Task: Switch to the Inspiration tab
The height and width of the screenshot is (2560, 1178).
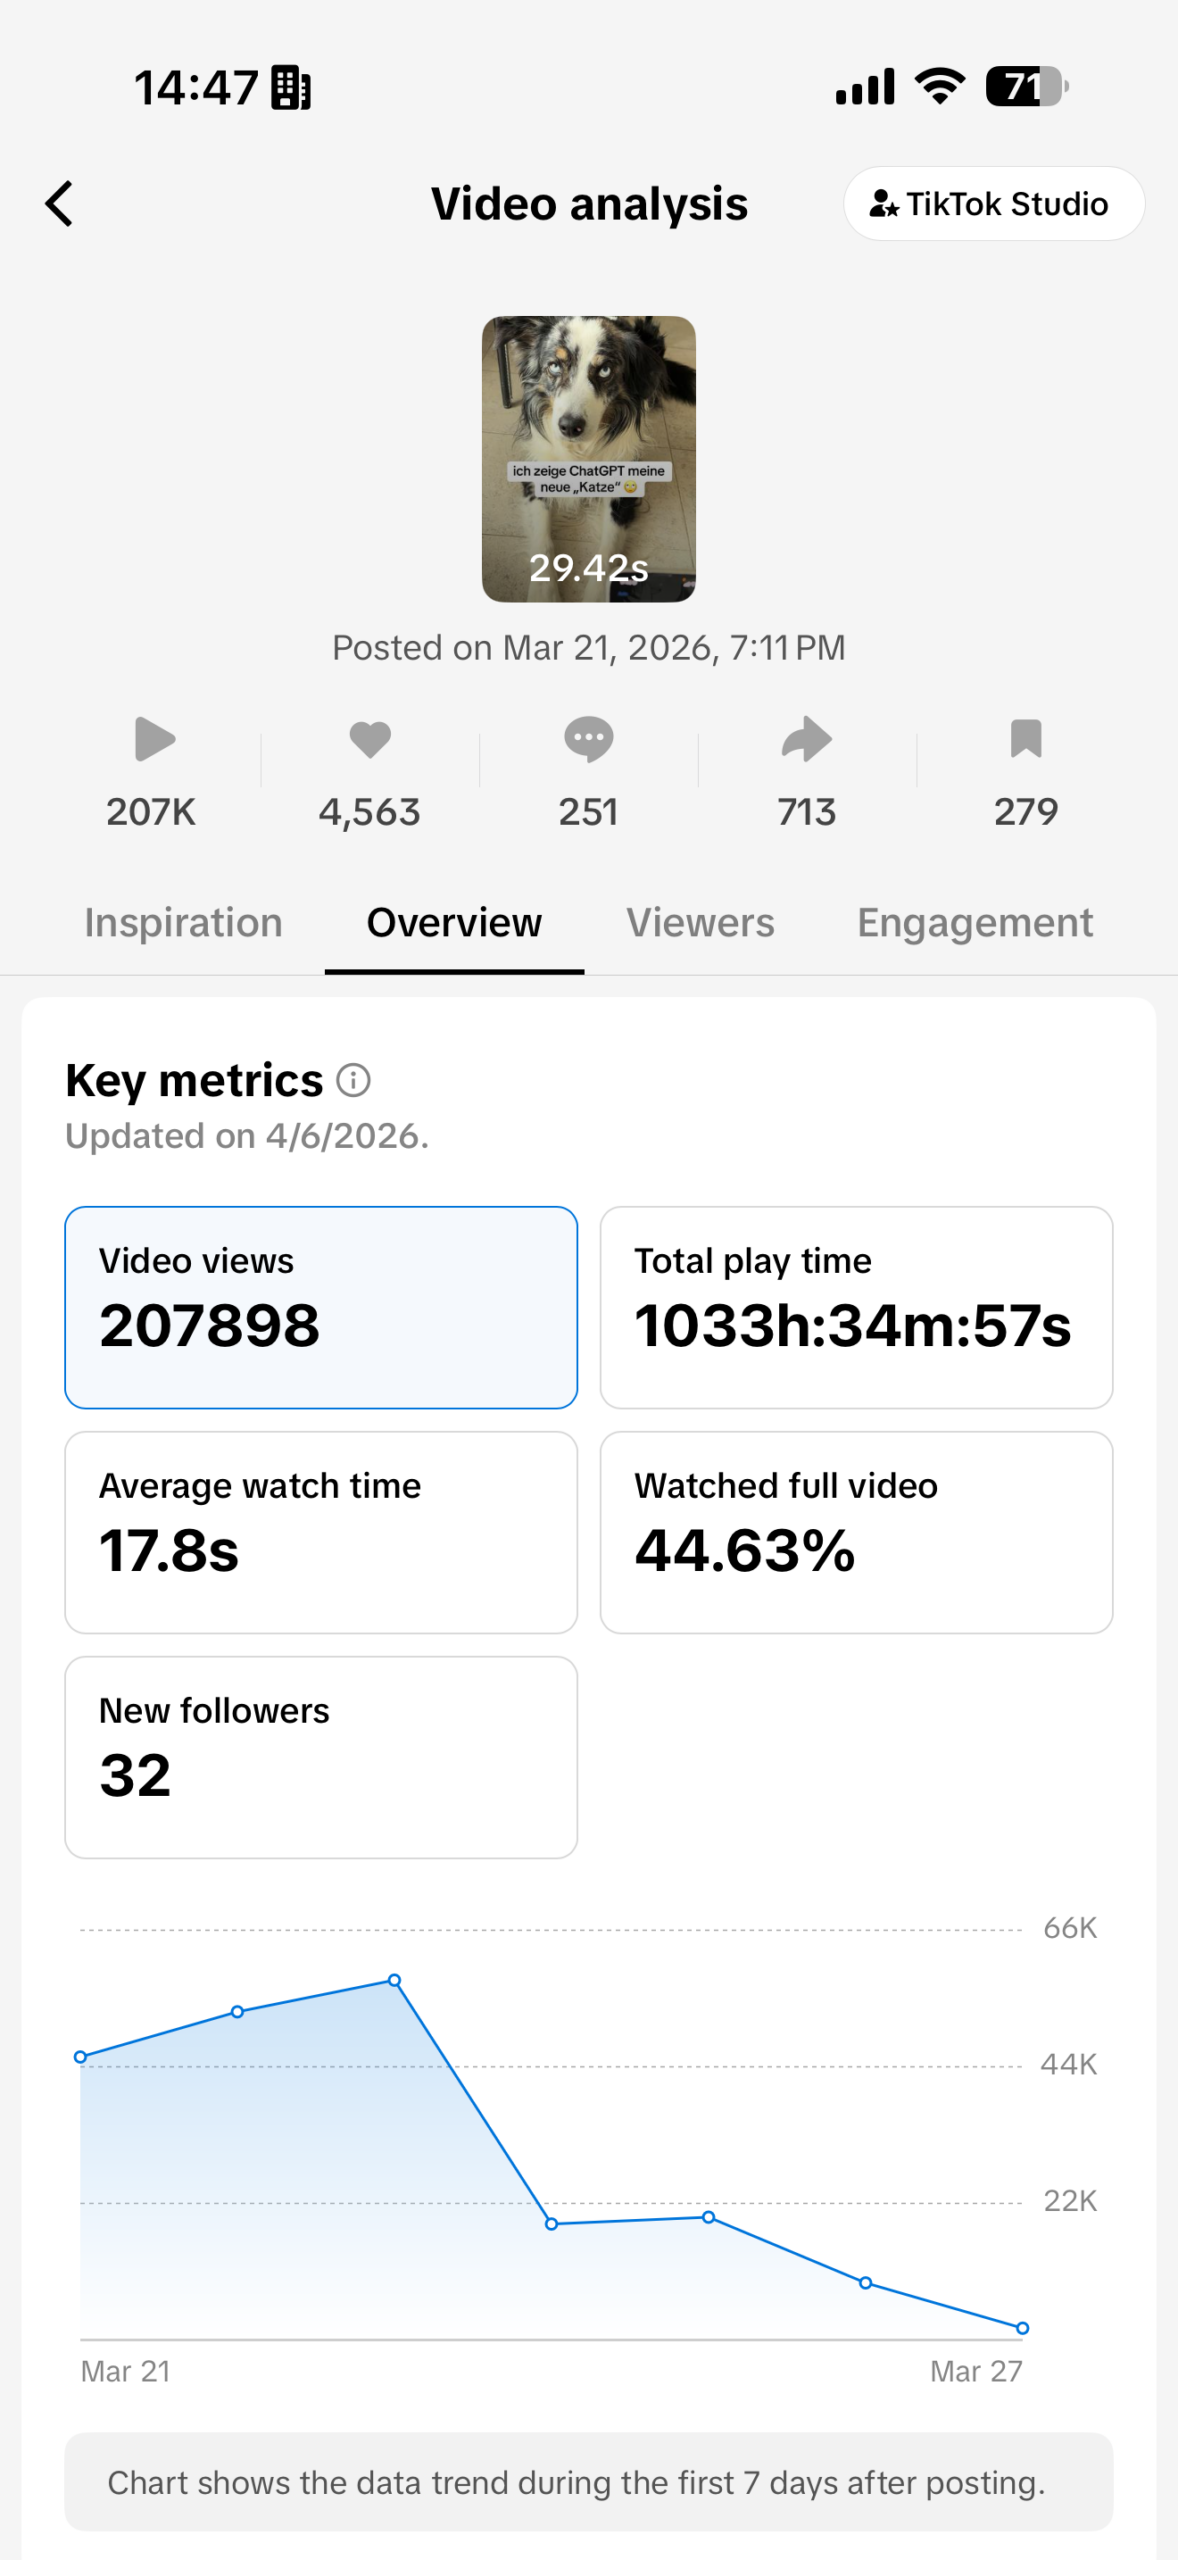Action: pyautogui.click(x=183, y=923)
